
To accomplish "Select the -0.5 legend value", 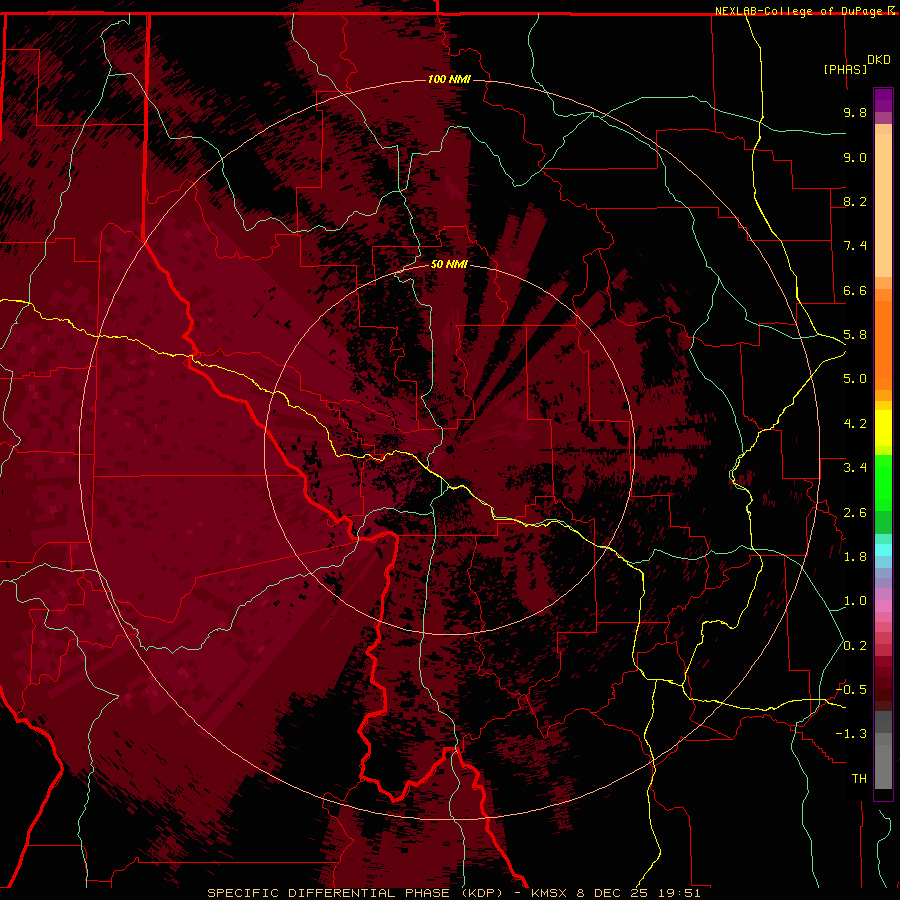I will click(x=851, y=690).
